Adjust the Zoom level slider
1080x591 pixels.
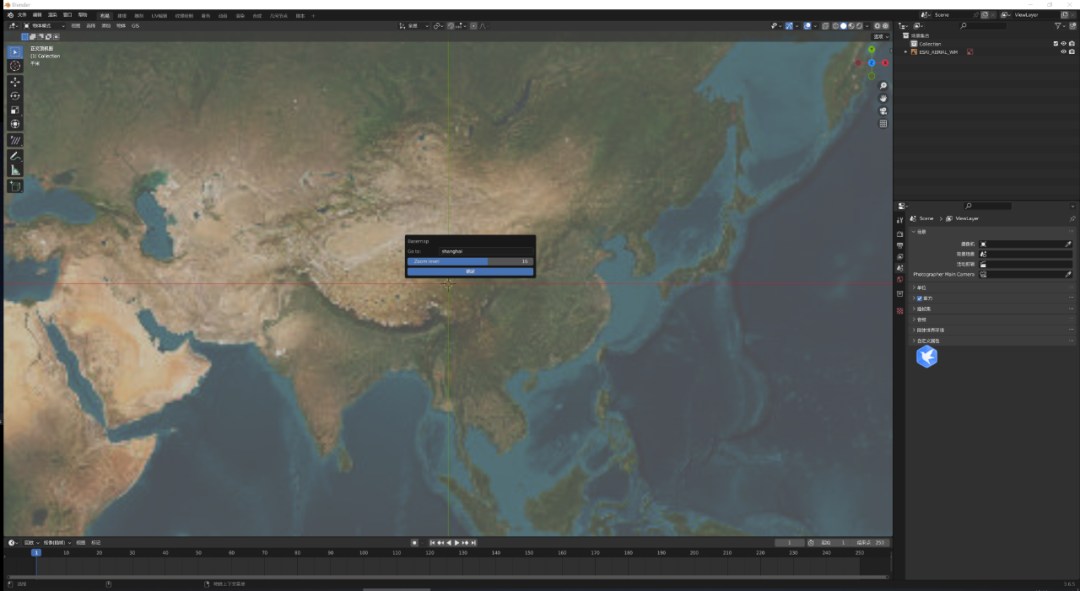470,262
